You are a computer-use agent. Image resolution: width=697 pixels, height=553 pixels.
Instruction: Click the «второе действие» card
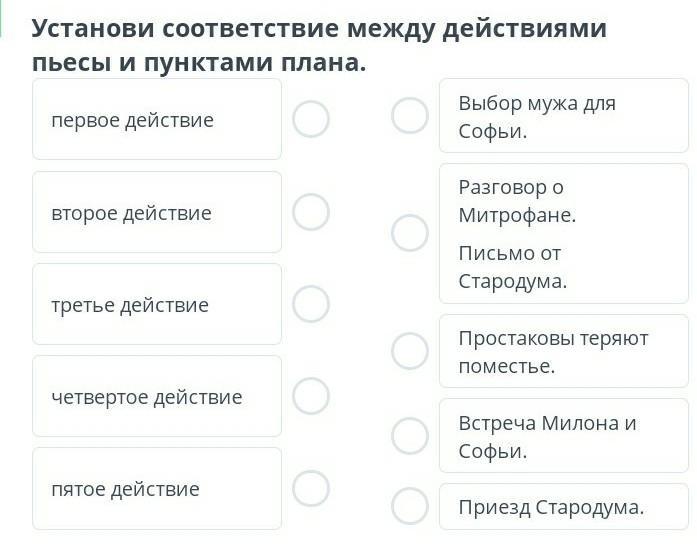pyautogui.click(x=157, y=212)
